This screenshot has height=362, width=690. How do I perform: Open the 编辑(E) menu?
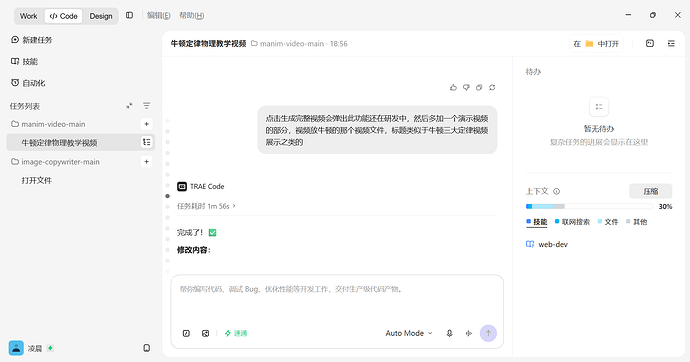(158, 15)
